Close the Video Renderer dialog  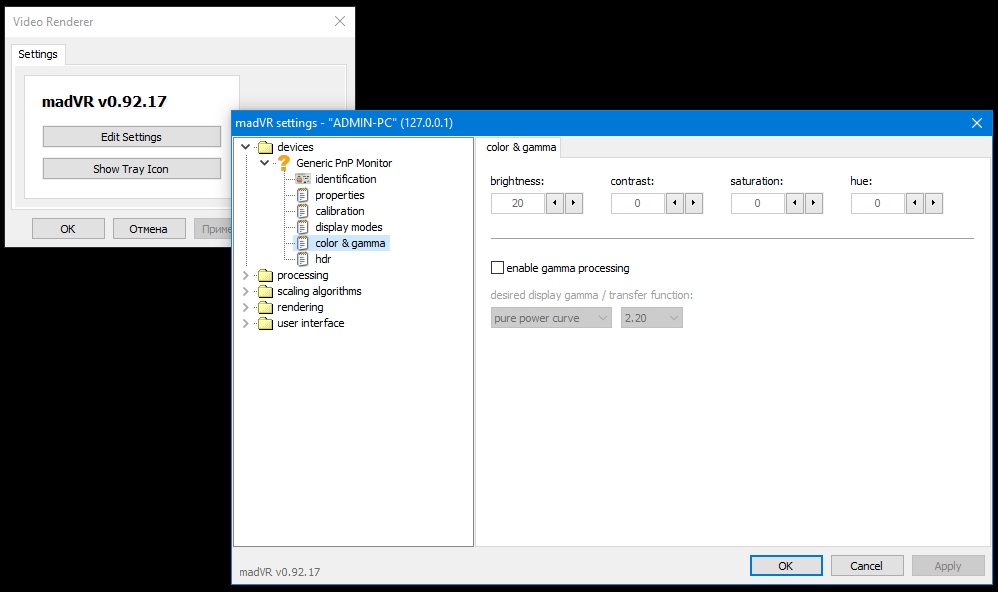tap(340, 21)
